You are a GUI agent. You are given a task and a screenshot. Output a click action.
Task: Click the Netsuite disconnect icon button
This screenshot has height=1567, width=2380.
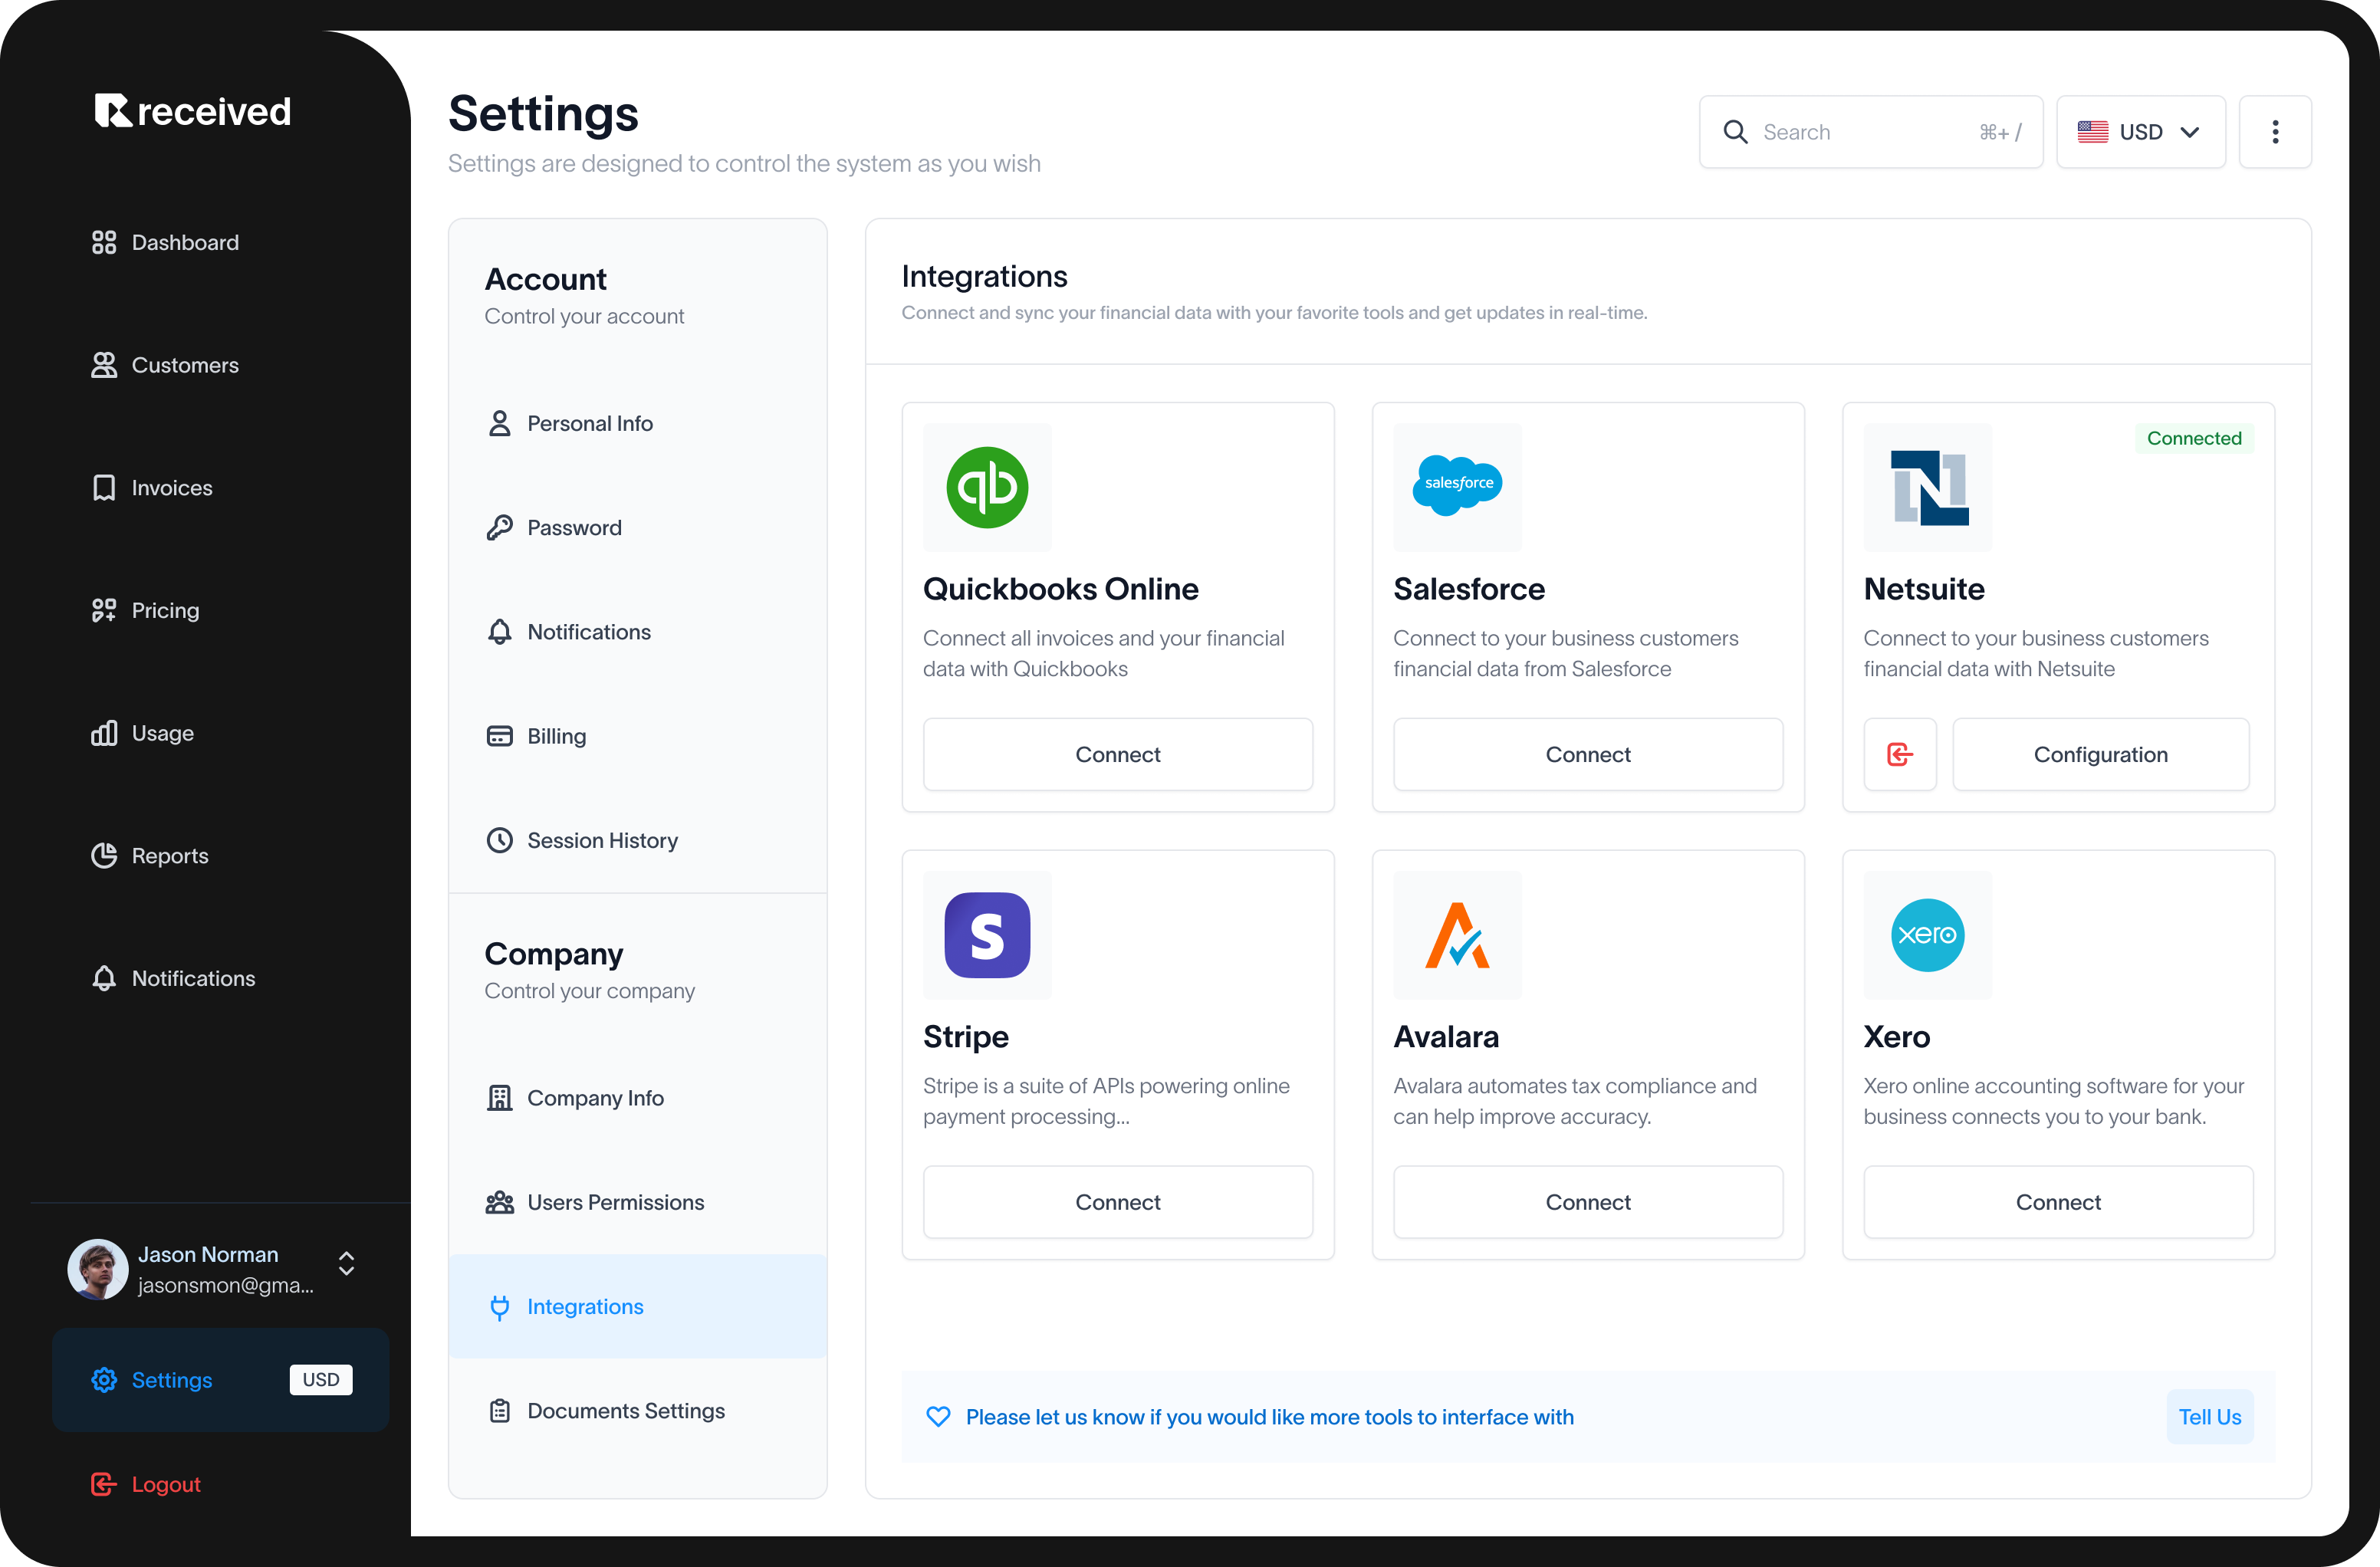click(x=1899, y=754)
